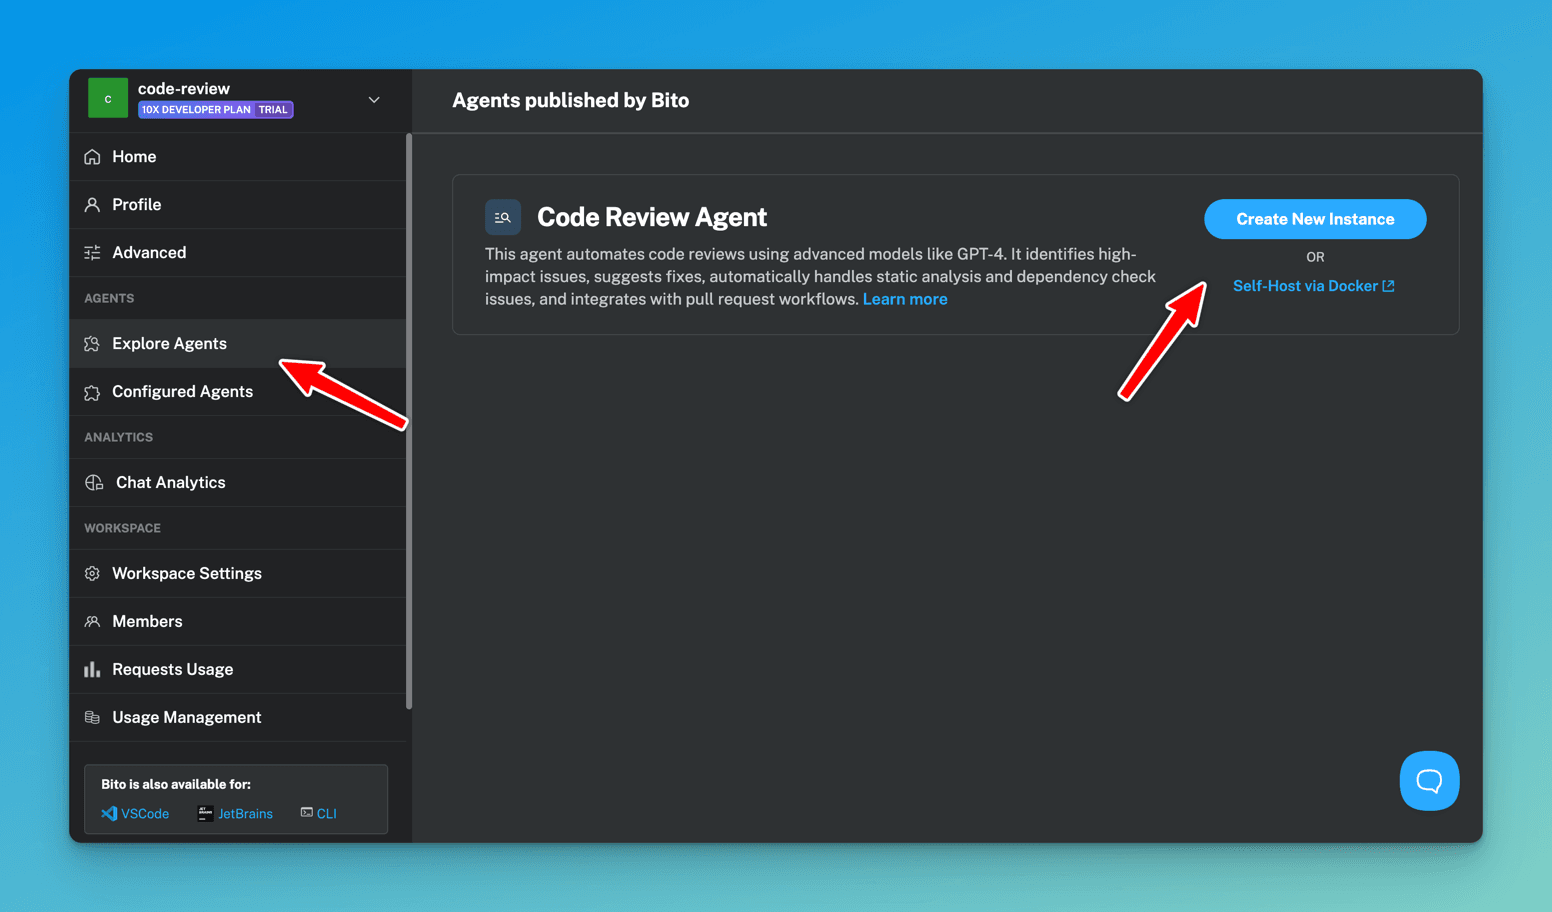Click the external link icon beside Self-Host
This screenshot has width=1552, height=912.
coord(1388,286)
